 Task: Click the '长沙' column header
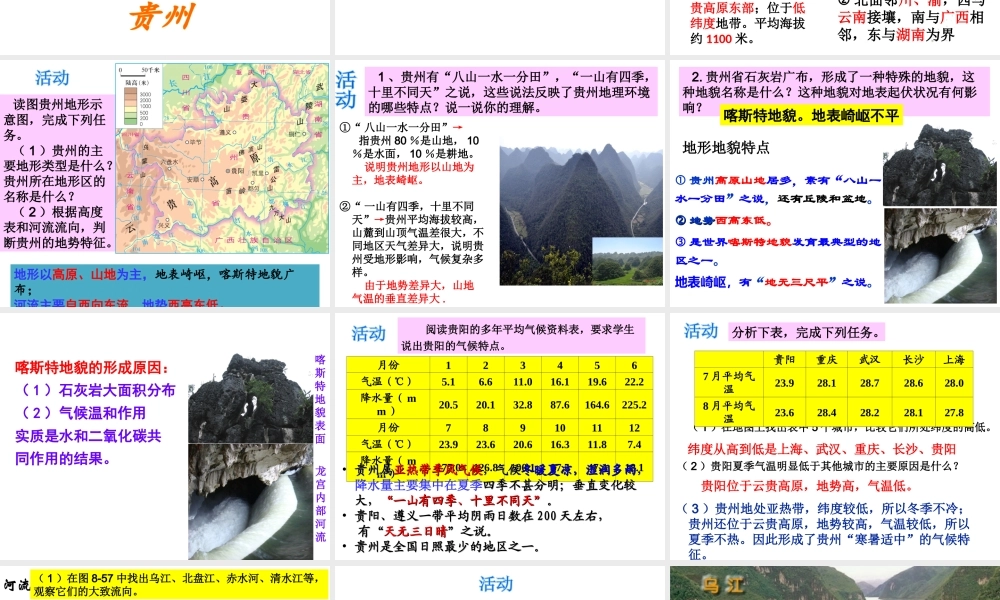pos(913,360)
